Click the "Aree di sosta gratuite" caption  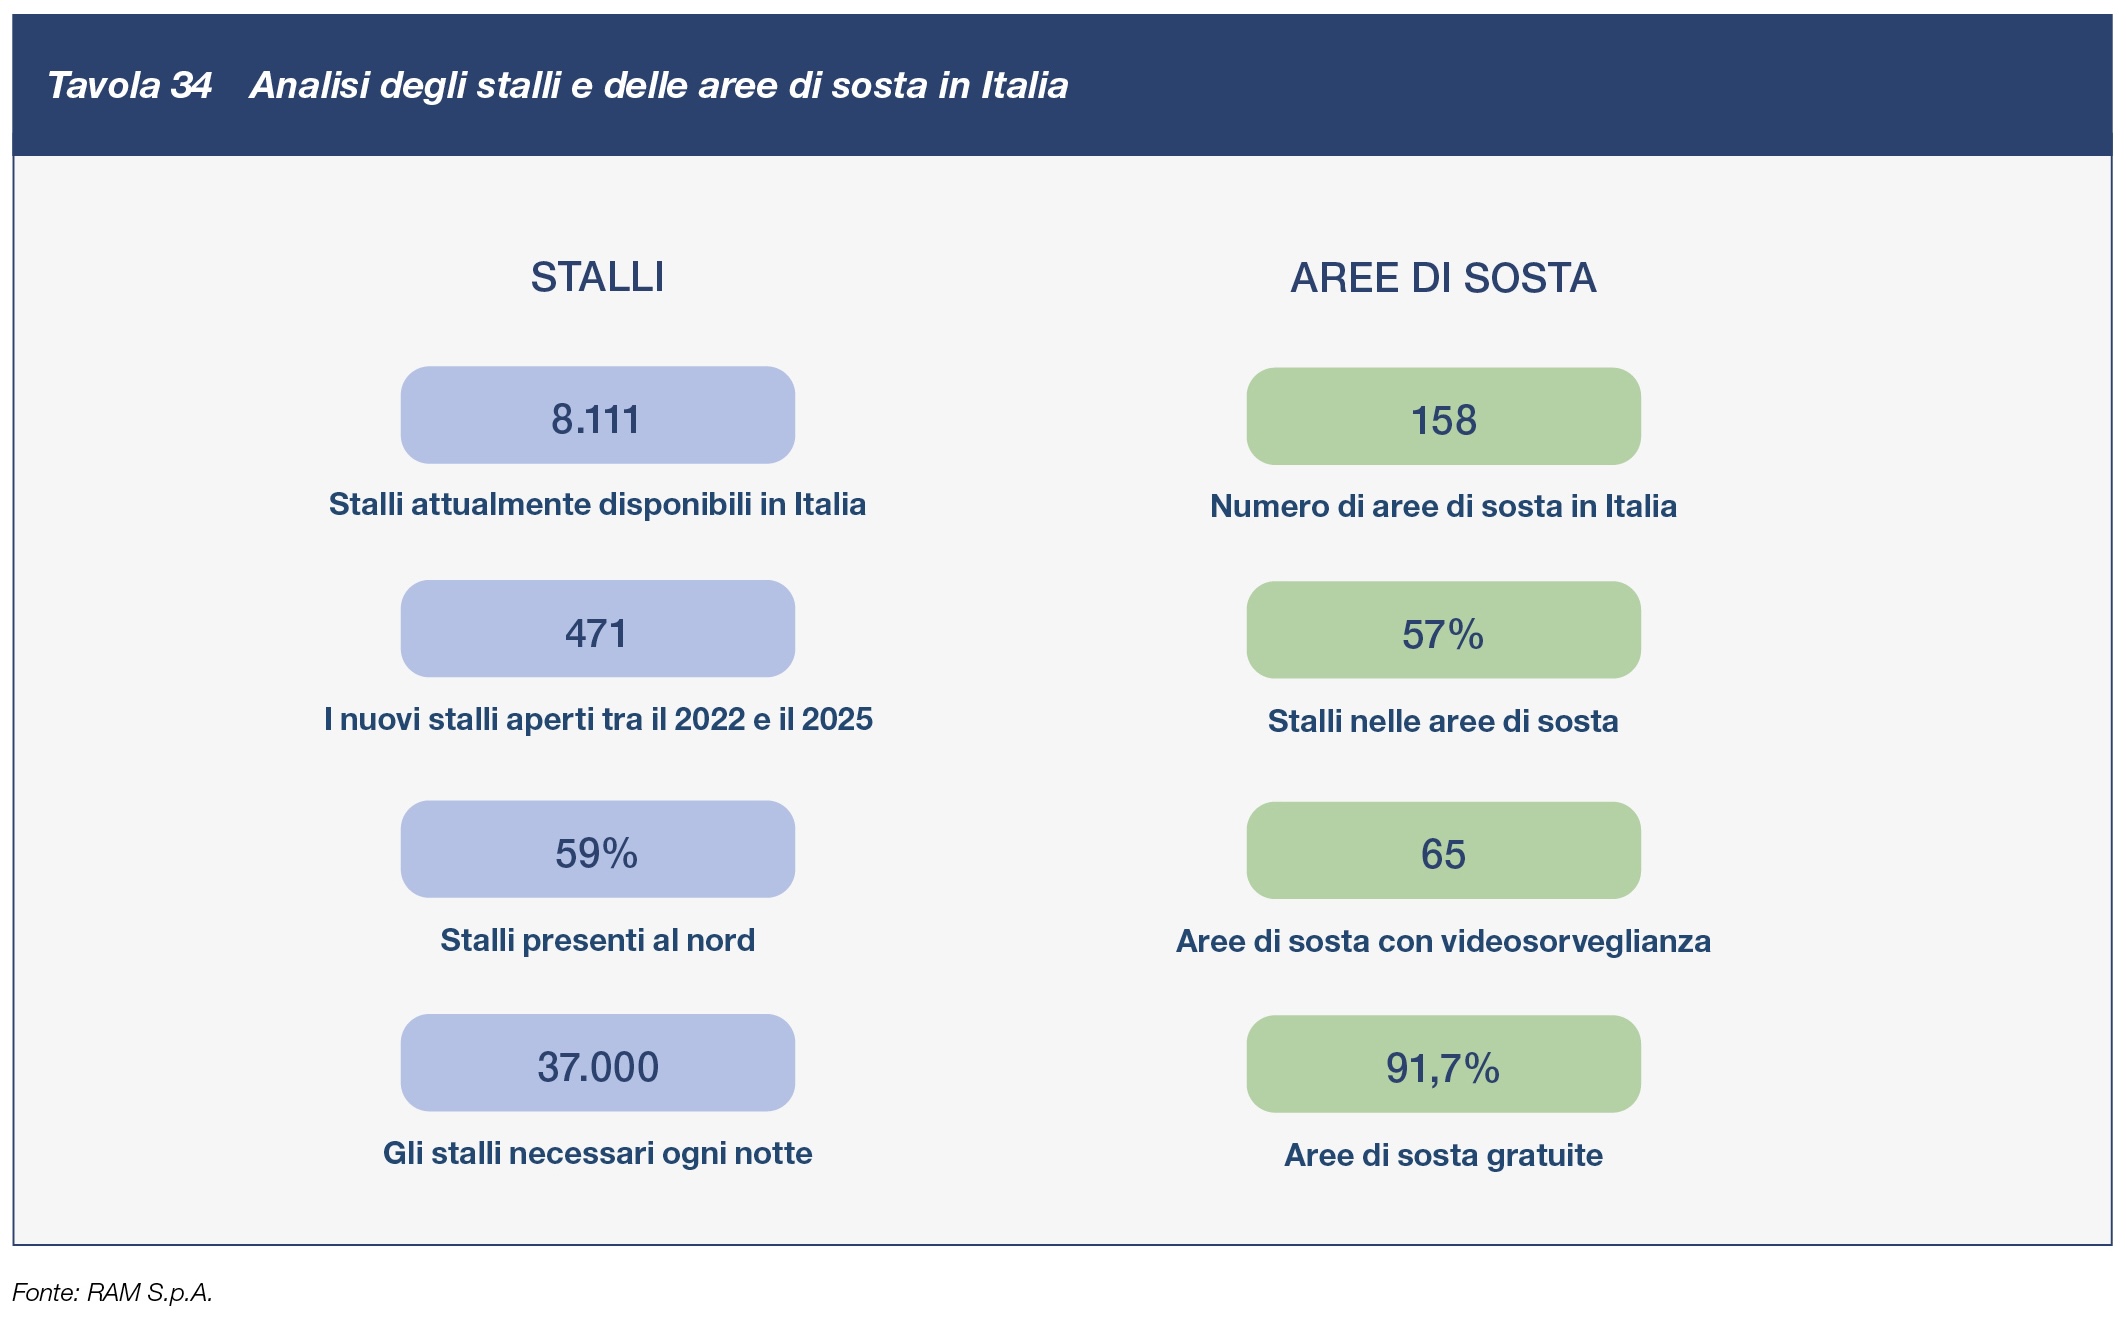(1442, 1155)
